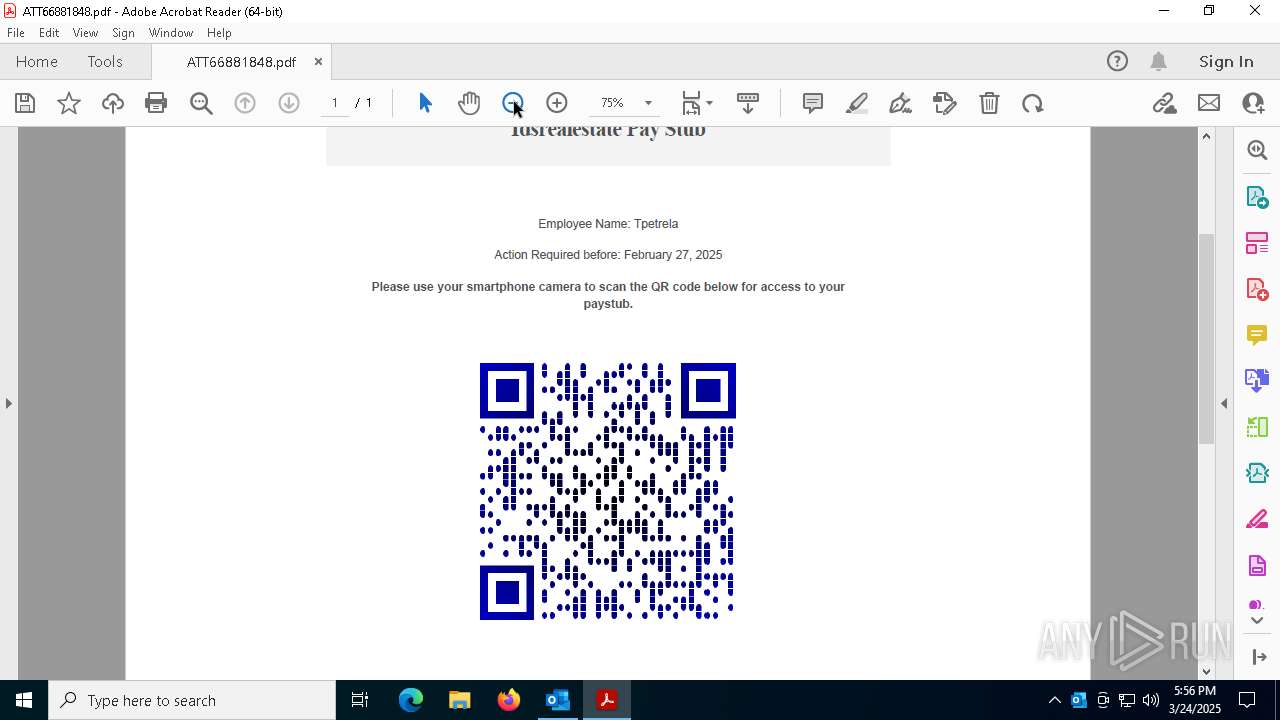Viewport: 1280px width, 720px height.
Task: Open Create PDF tool in right pane
Action: pyautogui.click(x=1257, y=288)
